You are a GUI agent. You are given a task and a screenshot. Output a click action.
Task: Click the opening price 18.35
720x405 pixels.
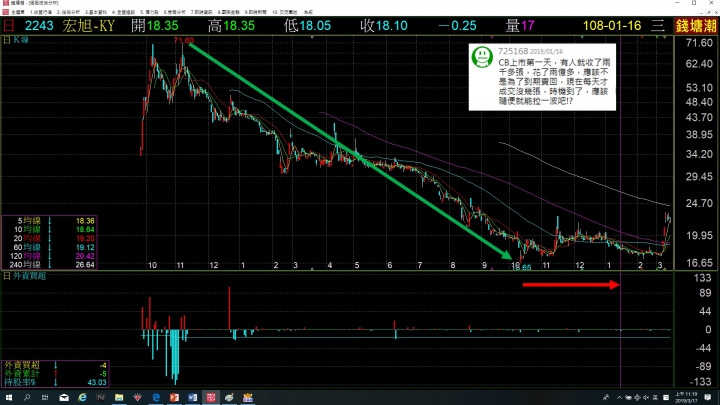(162, 26)
